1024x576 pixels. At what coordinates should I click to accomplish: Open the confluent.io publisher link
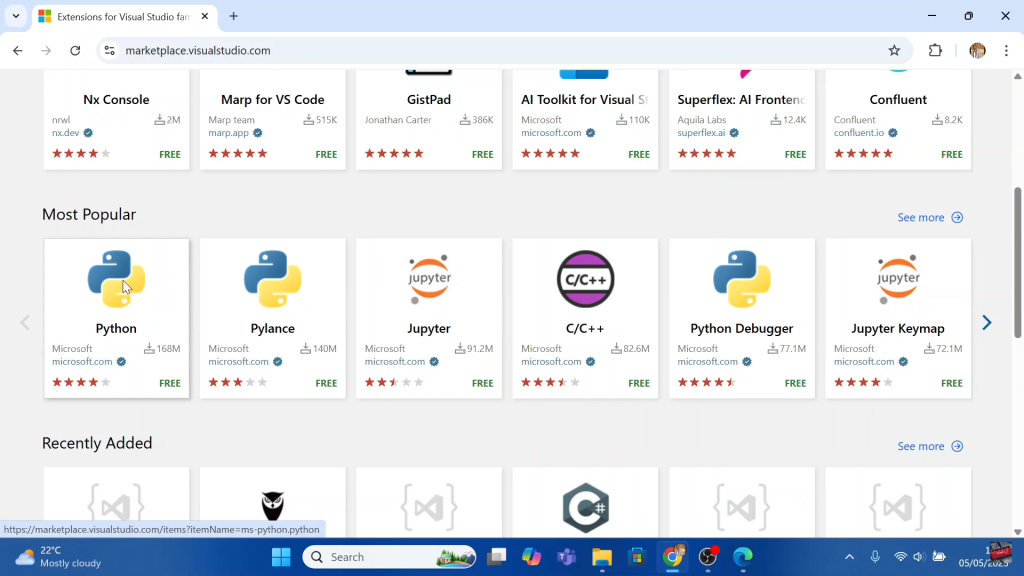[859, 133]
